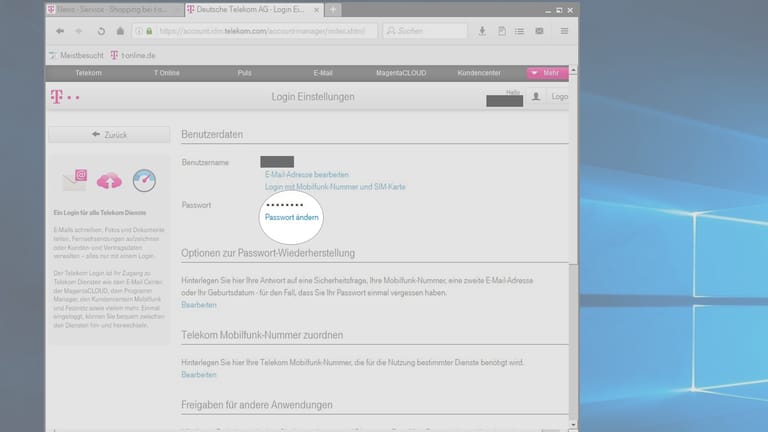The width and height of the screenshot is (768, 432).
Task: Open Telekom in the navigation bar
Action: 89,73
